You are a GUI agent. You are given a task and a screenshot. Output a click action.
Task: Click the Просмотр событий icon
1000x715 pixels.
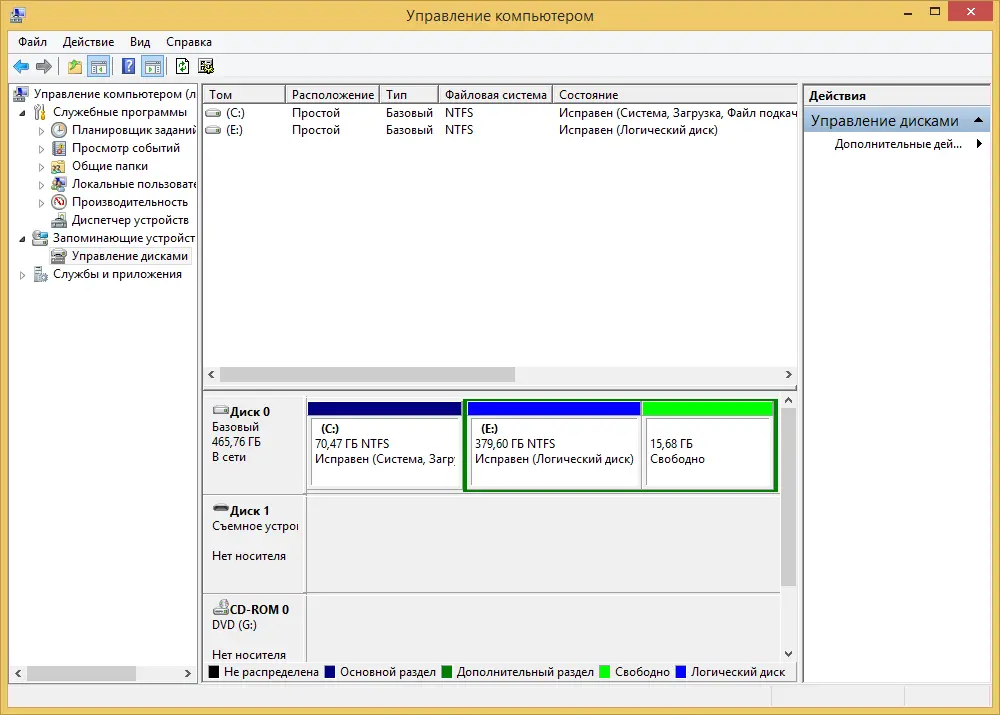[60, 148]
